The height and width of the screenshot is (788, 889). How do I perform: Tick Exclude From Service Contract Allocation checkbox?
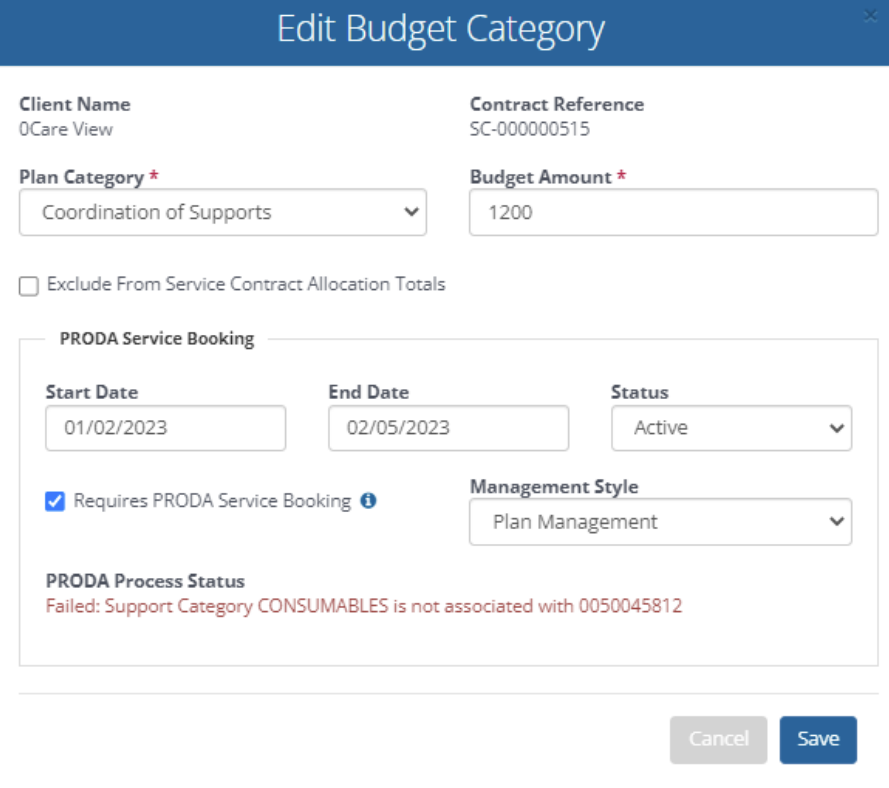pos(28,286)
